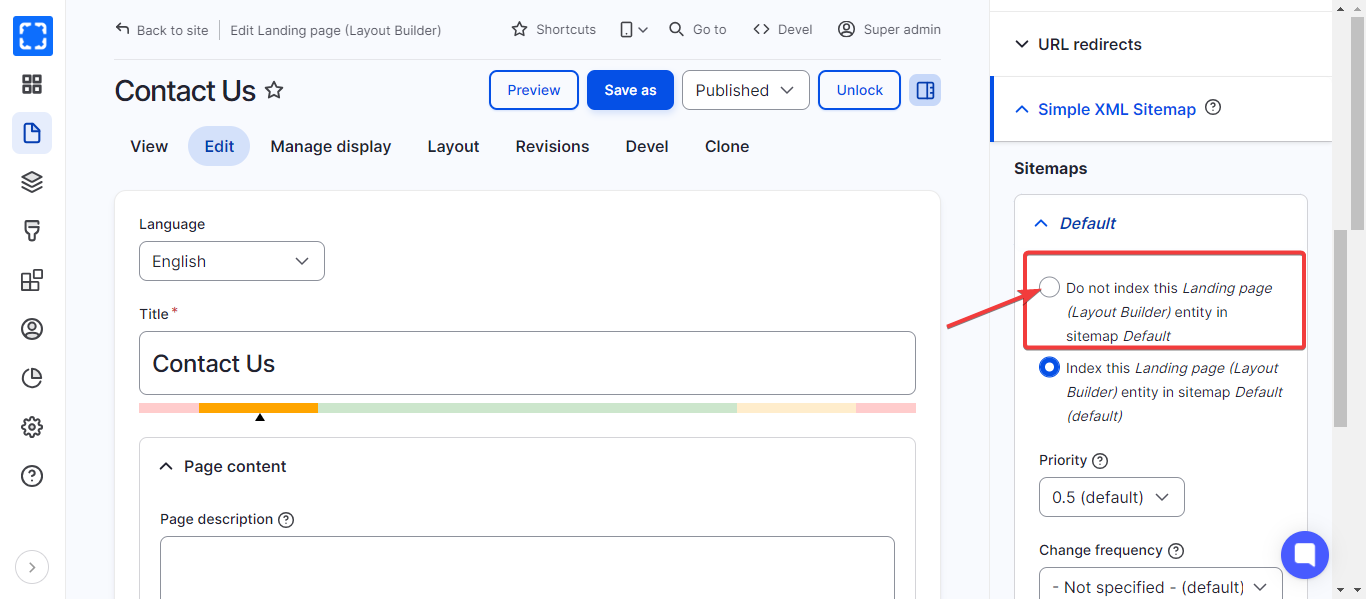Click the Simple XML Sitemap help icon

coord(1213,107)
